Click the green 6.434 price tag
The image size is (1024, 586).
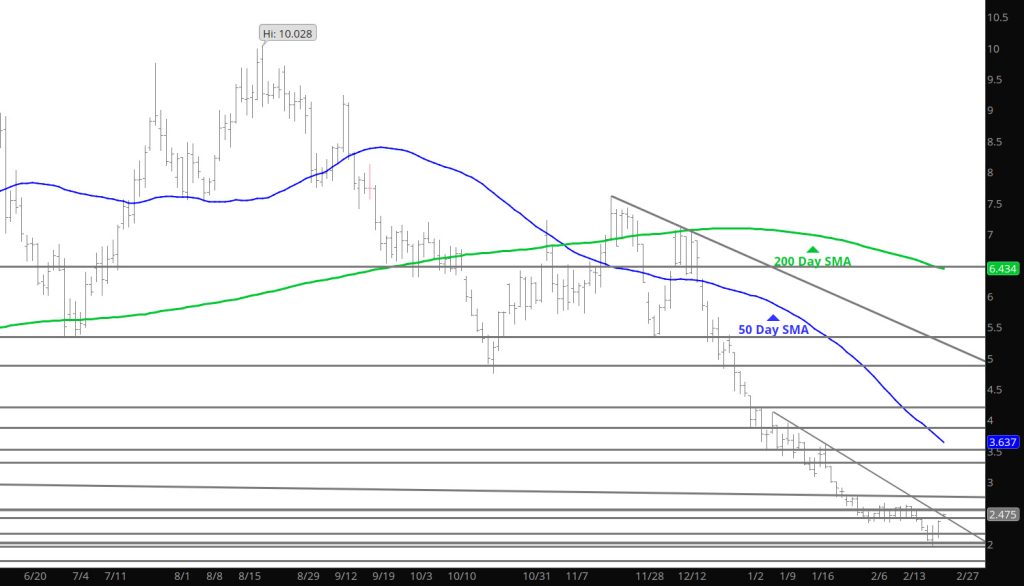pos(1001,268)
